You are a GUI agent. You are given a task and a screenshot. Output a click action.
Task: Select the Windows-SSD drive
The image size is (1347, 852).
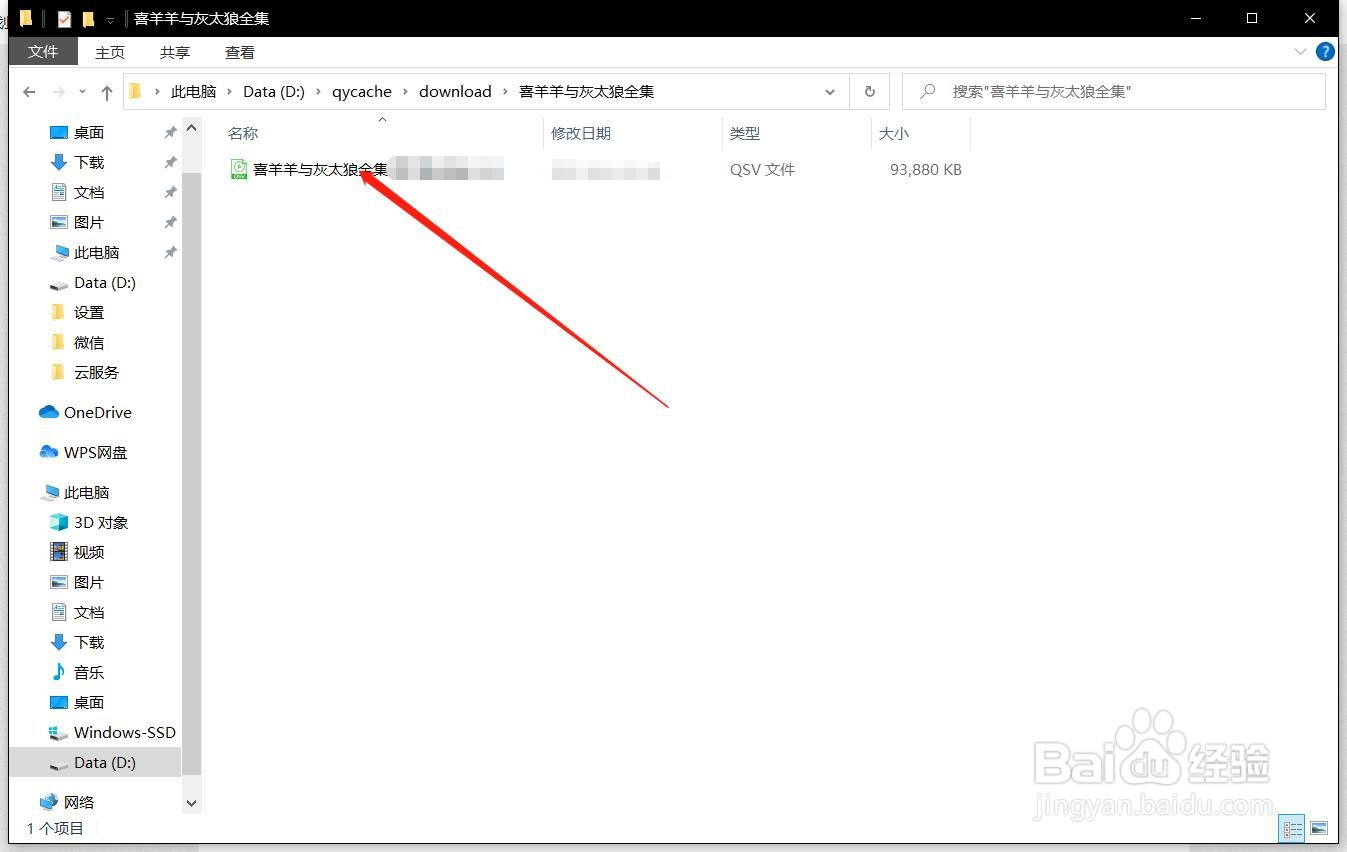pos(124,732)
